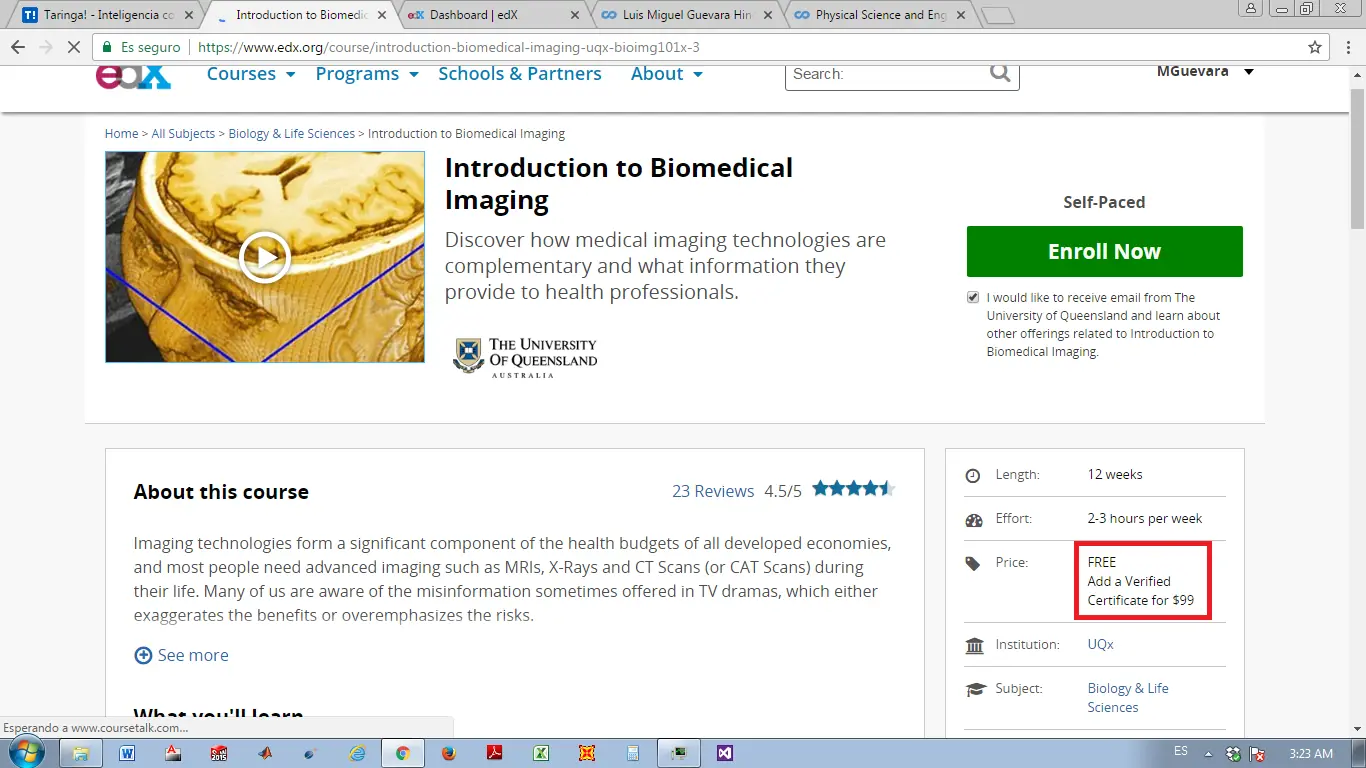Show hidden system tray icons
Image resolution: width=1366 pixels, height=768 pixels.
coord(1208,753)
